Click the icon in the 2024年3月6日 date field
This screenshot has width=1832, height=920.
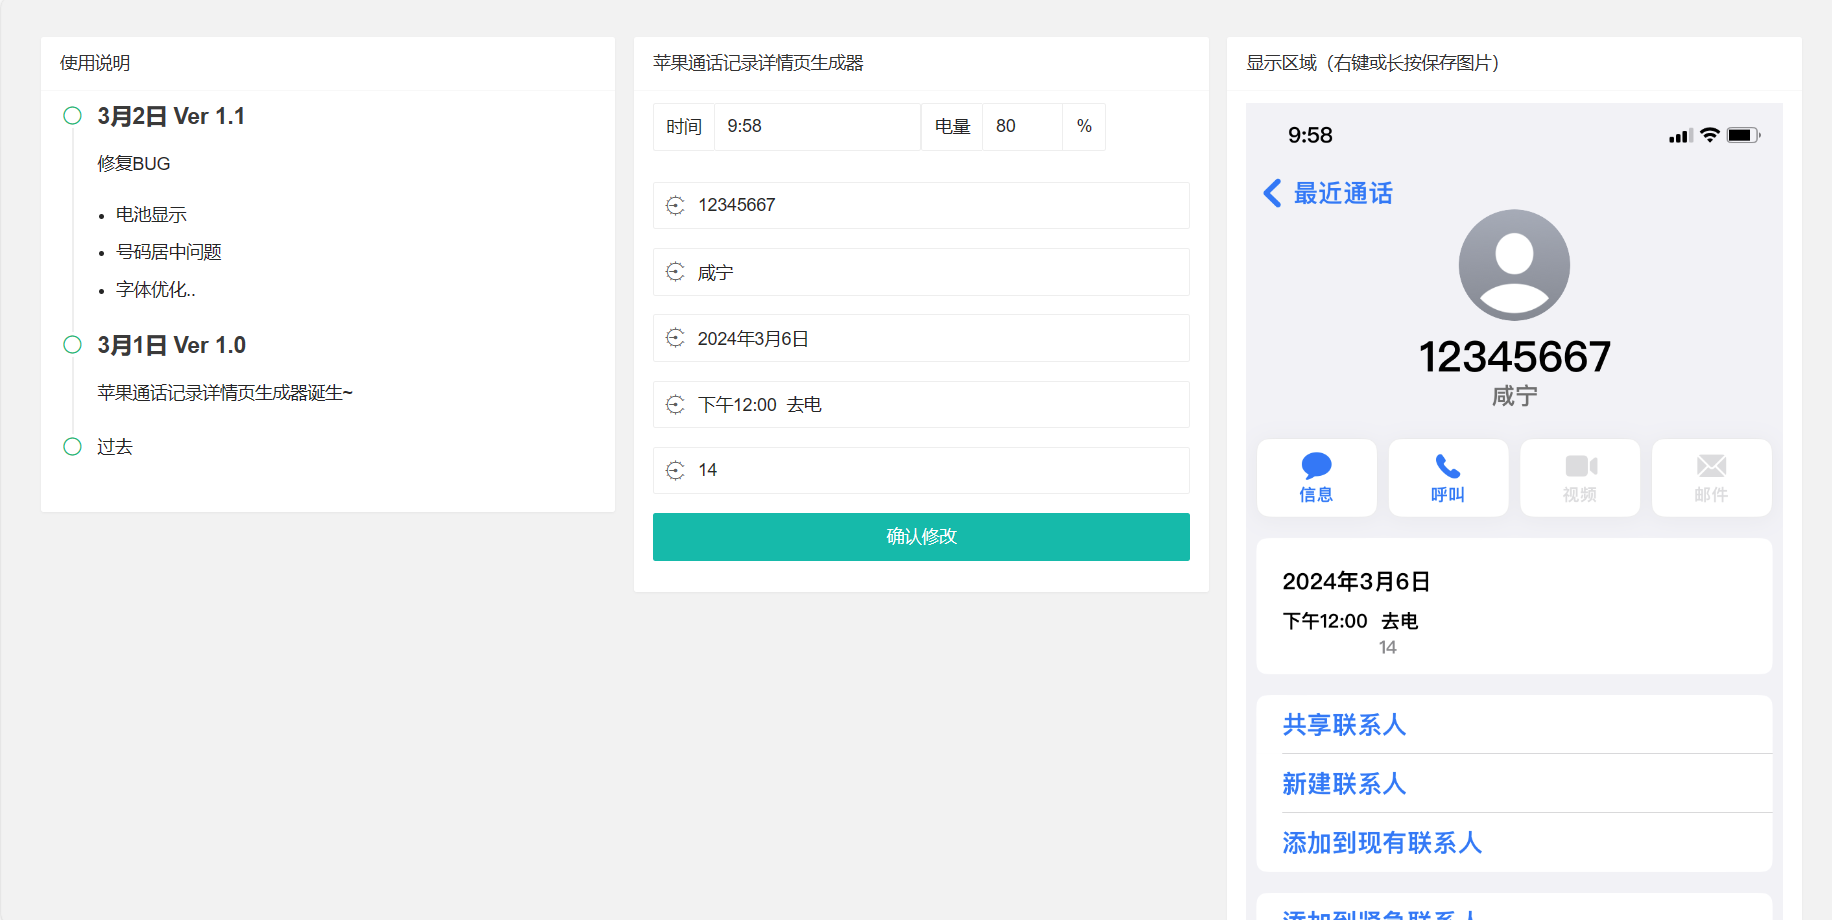(675, 338)
